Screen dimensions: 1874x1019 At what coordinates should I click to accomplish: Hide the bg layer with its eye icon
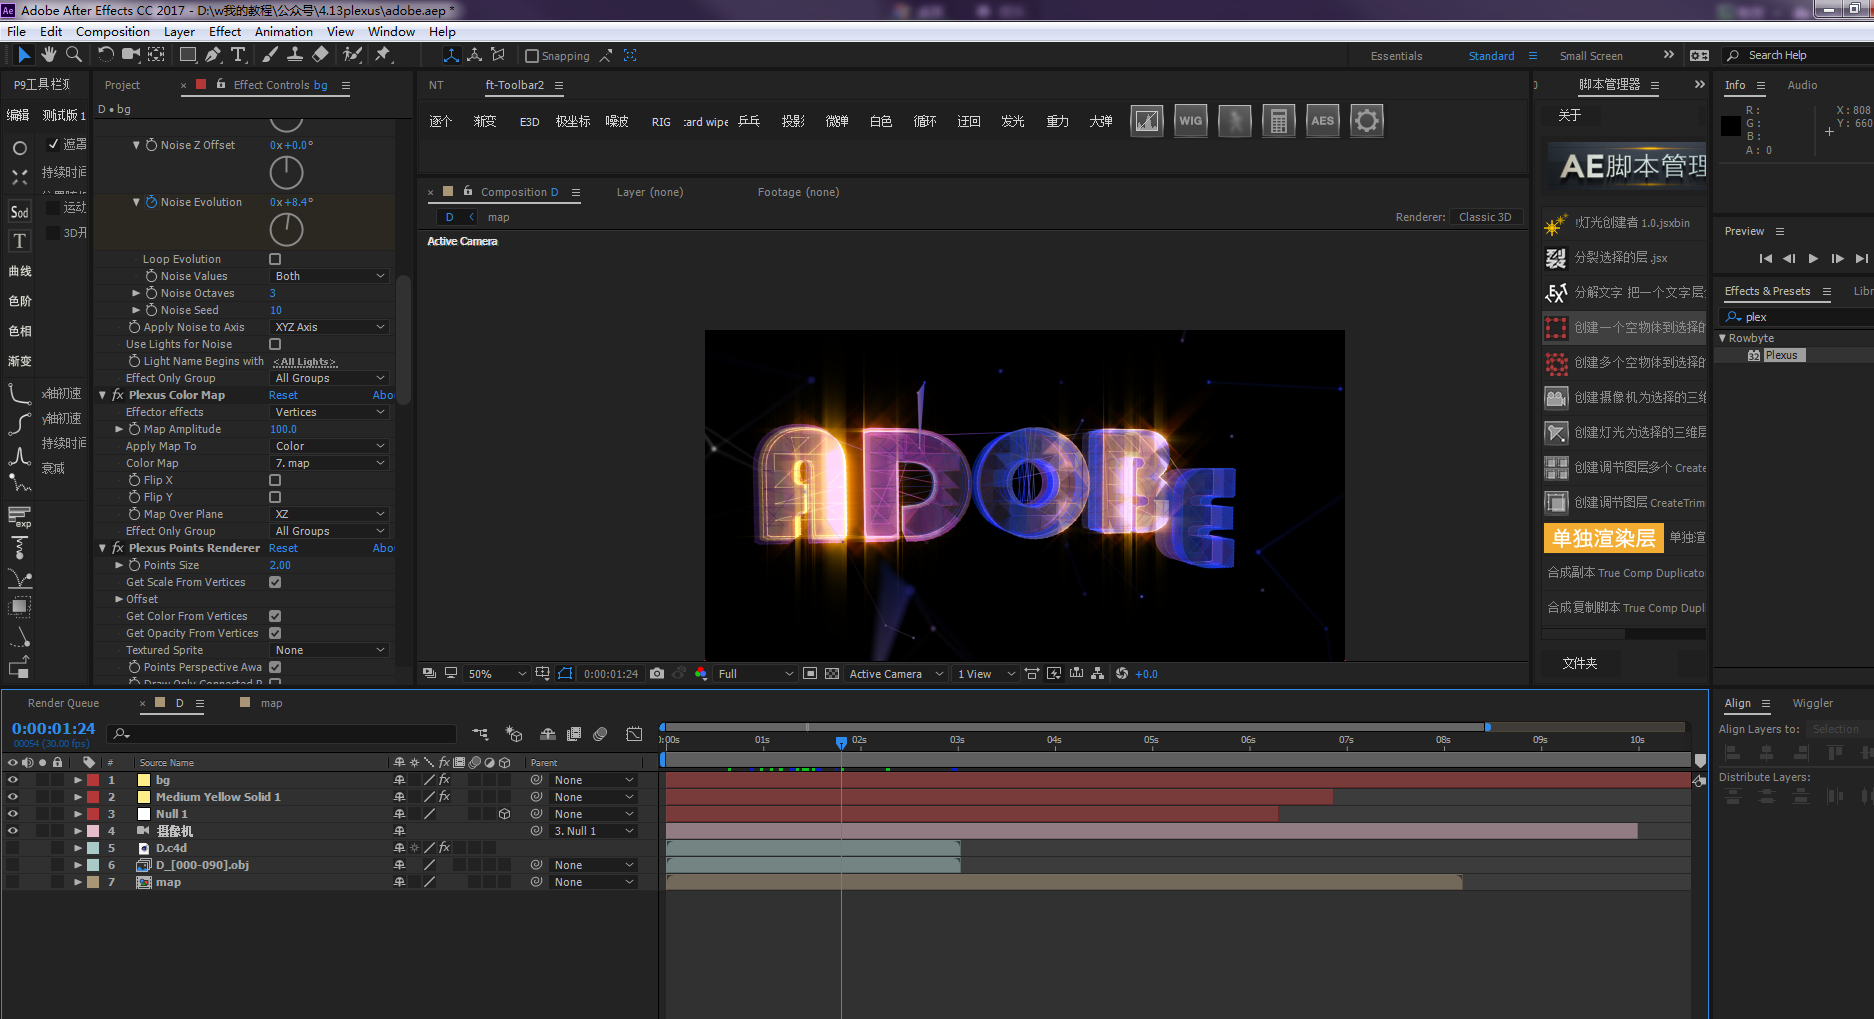tap(12, 780)
